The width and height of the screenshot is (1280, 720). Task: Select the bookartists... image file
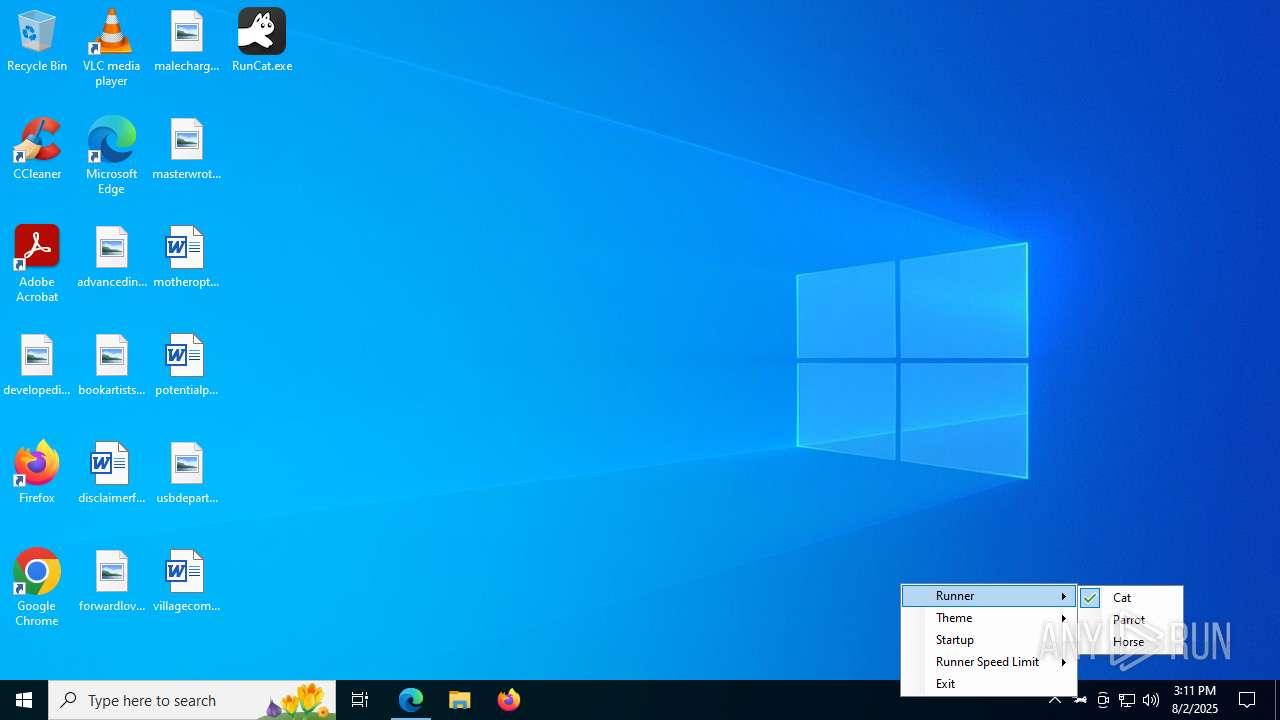[111, 366]
